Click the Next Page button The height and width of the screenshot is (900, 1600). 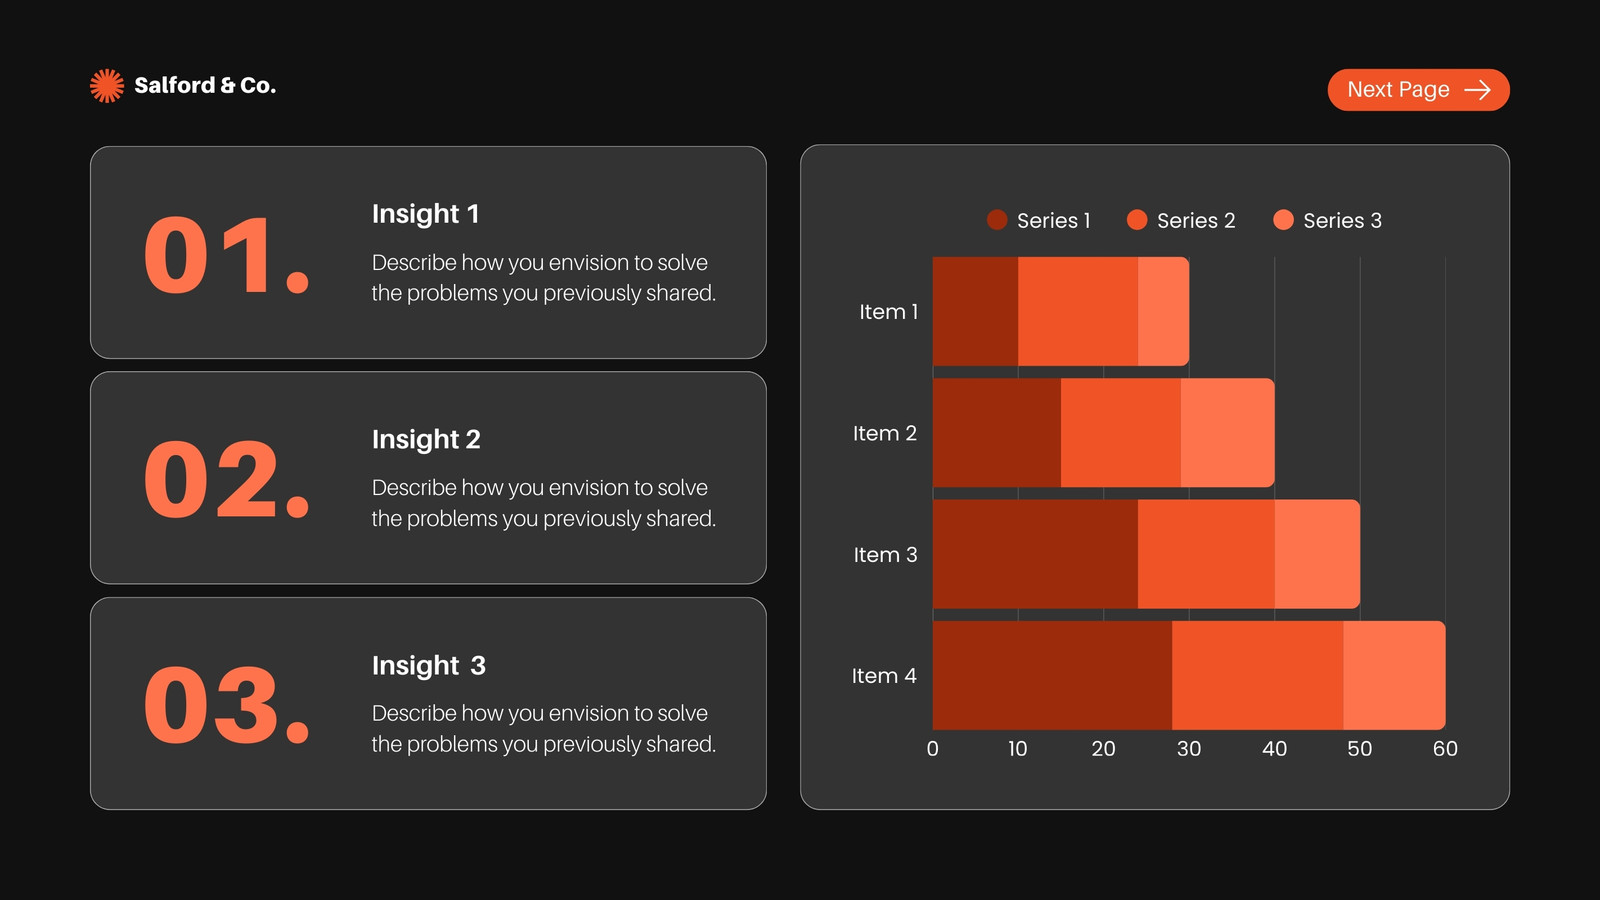[1418, 90]
